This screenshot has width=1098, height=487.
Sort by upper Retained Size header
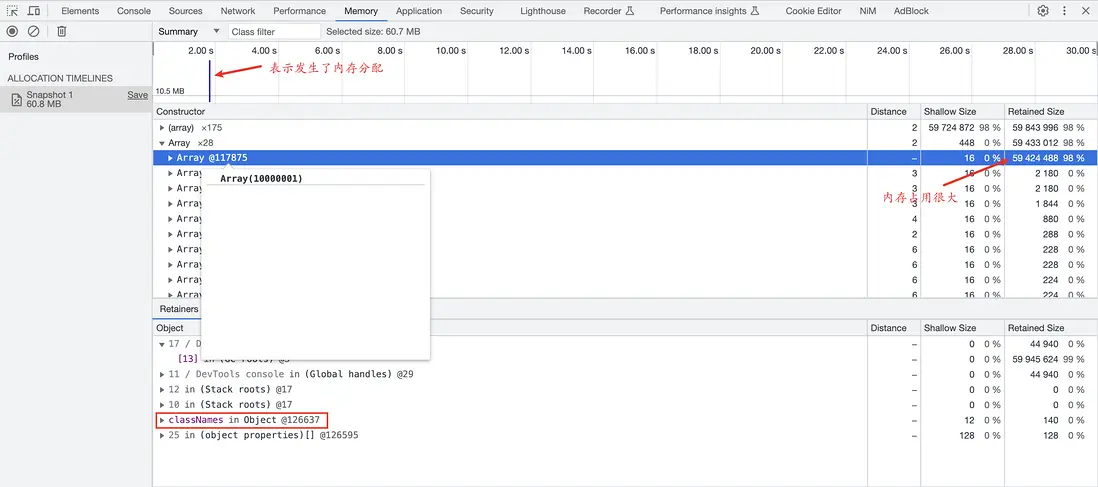point(1050,111)
